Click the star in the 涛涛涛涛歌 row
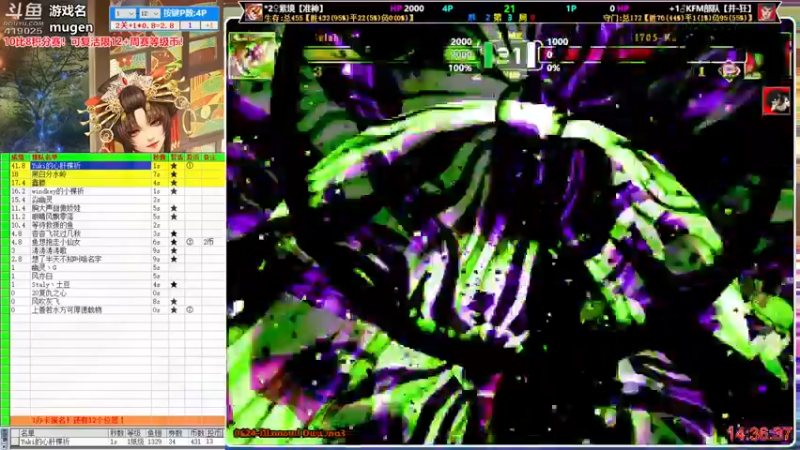Image resolution: width=800 pixels, height=450 pixels. pyautogui.click(x=174, y=251)
